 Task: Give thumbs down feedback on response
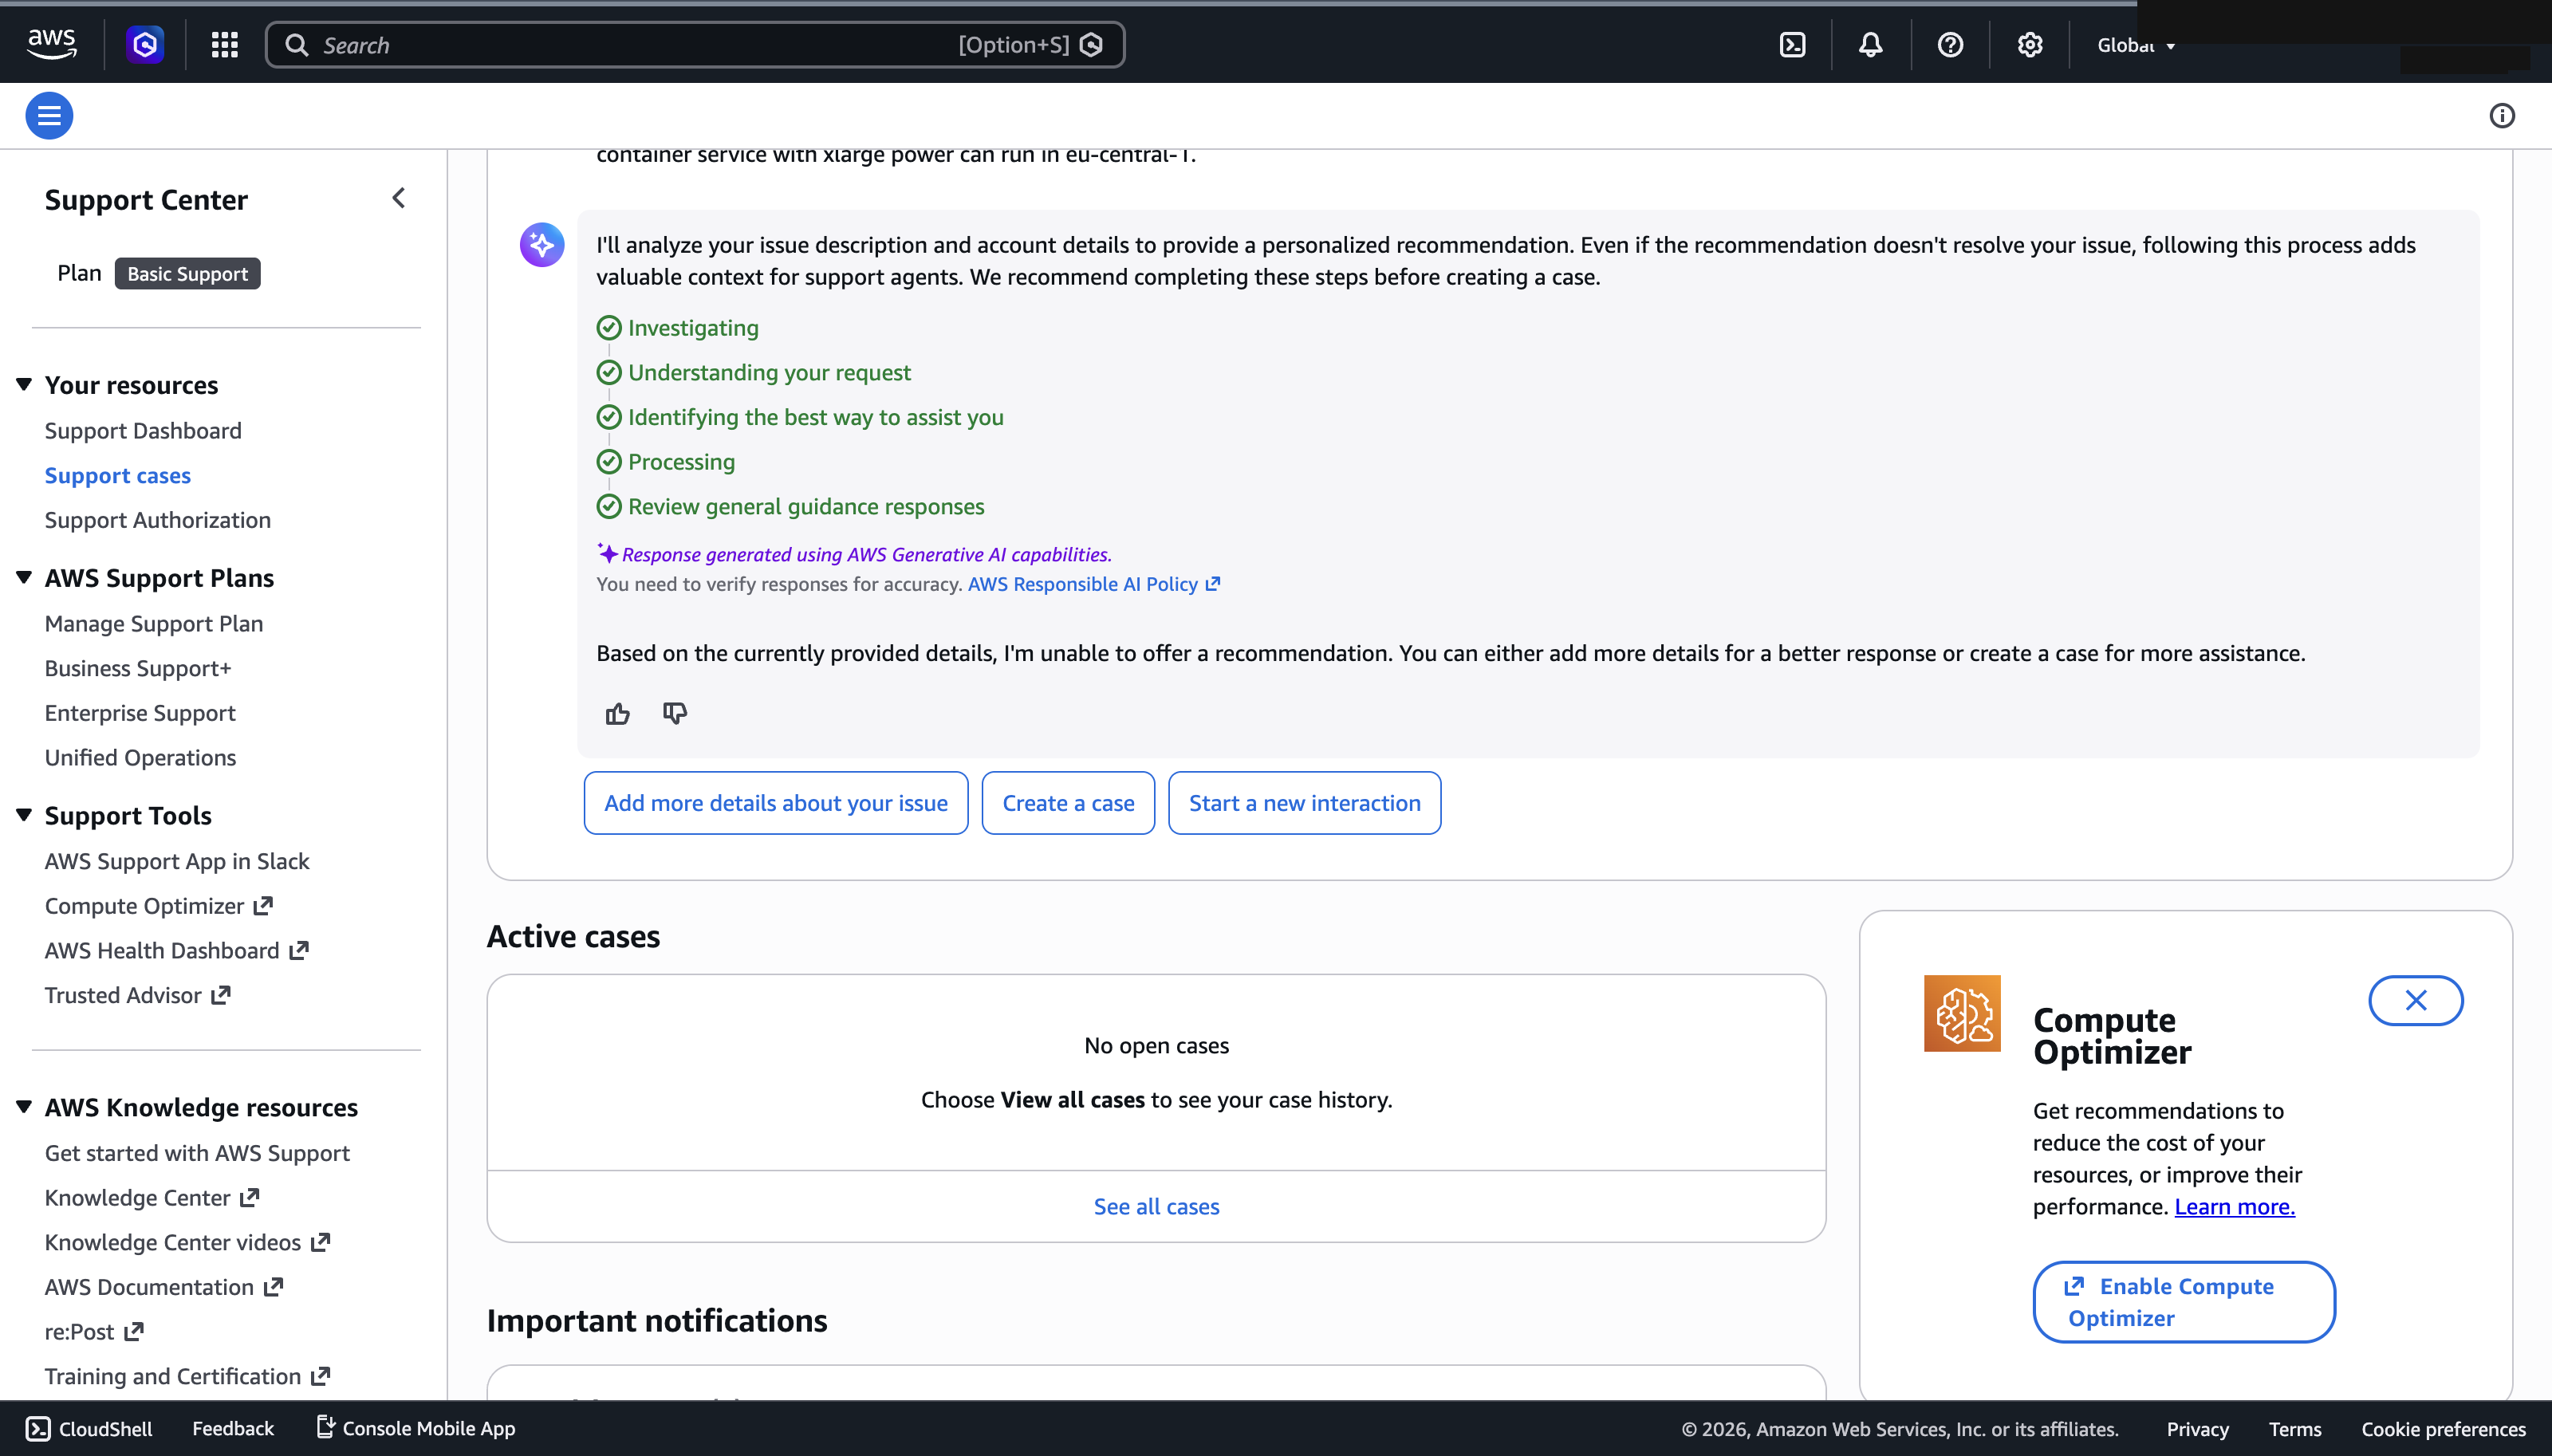675,713
